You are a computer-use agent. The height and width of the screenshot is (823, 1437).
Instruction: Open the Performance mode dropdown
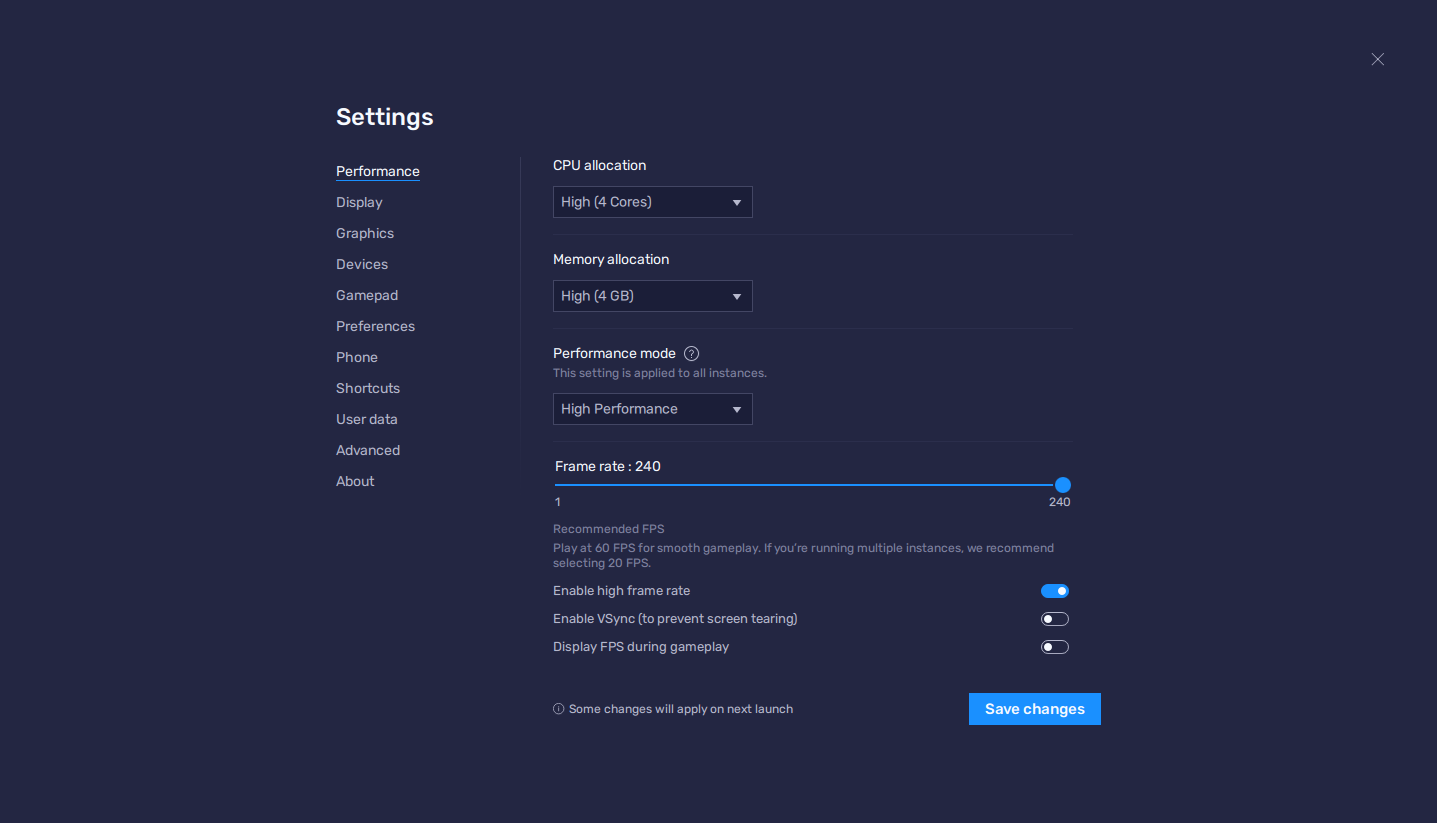(653, 409)
